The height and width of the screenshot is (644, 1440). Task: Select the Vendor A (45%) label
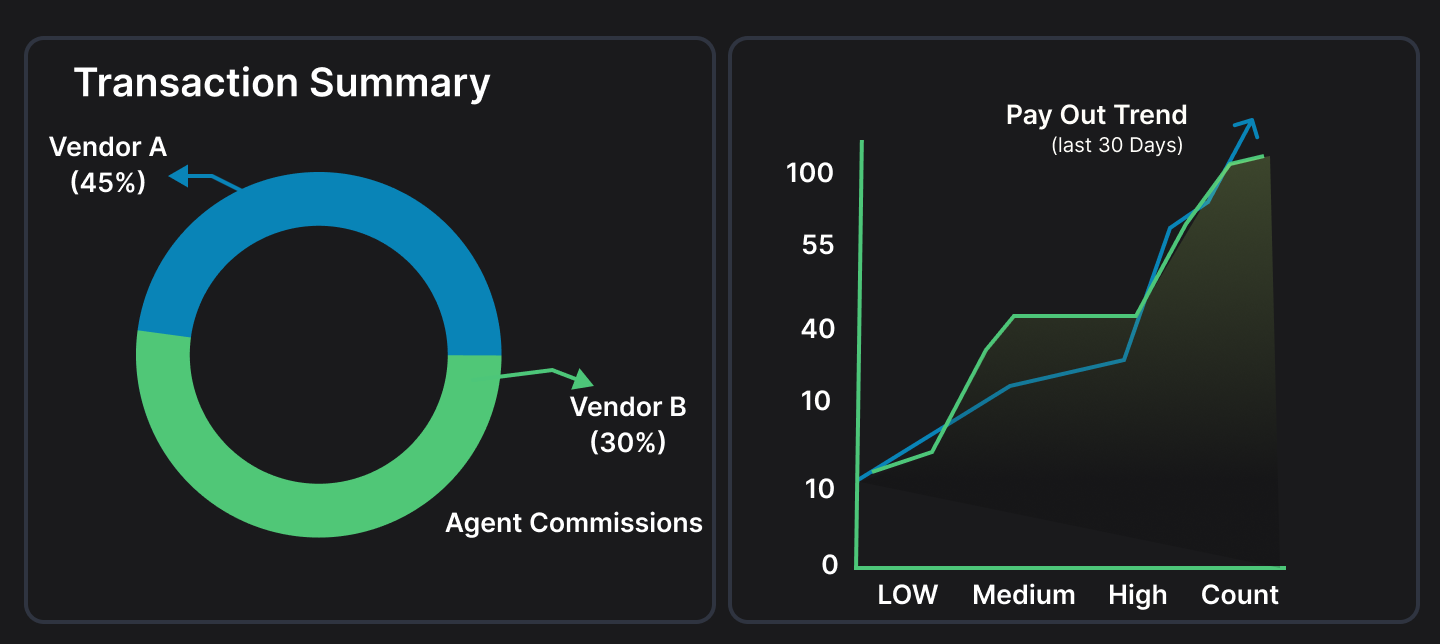(108, 165)
